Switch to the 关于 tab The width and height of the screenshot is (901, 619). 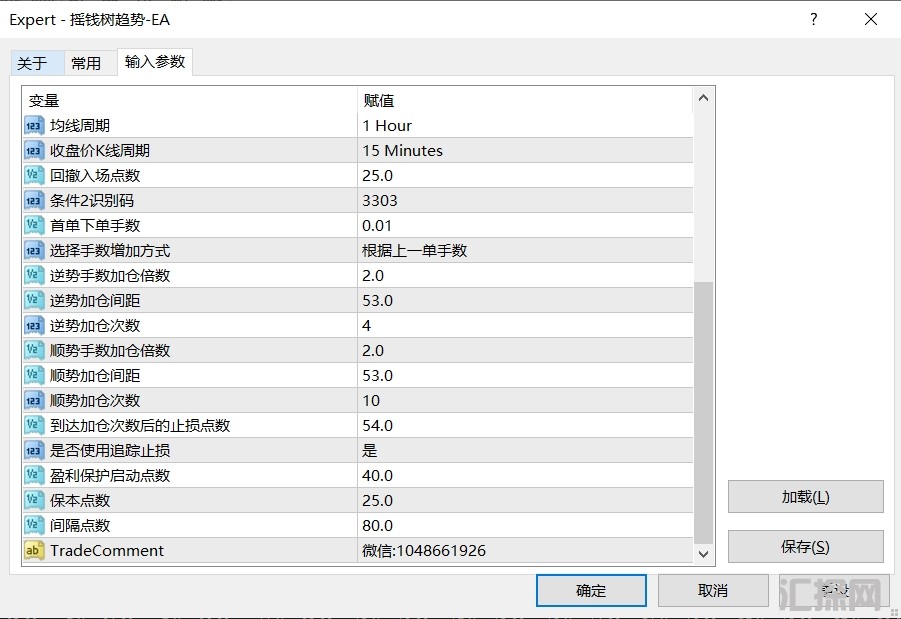click(x=32, y=63)
